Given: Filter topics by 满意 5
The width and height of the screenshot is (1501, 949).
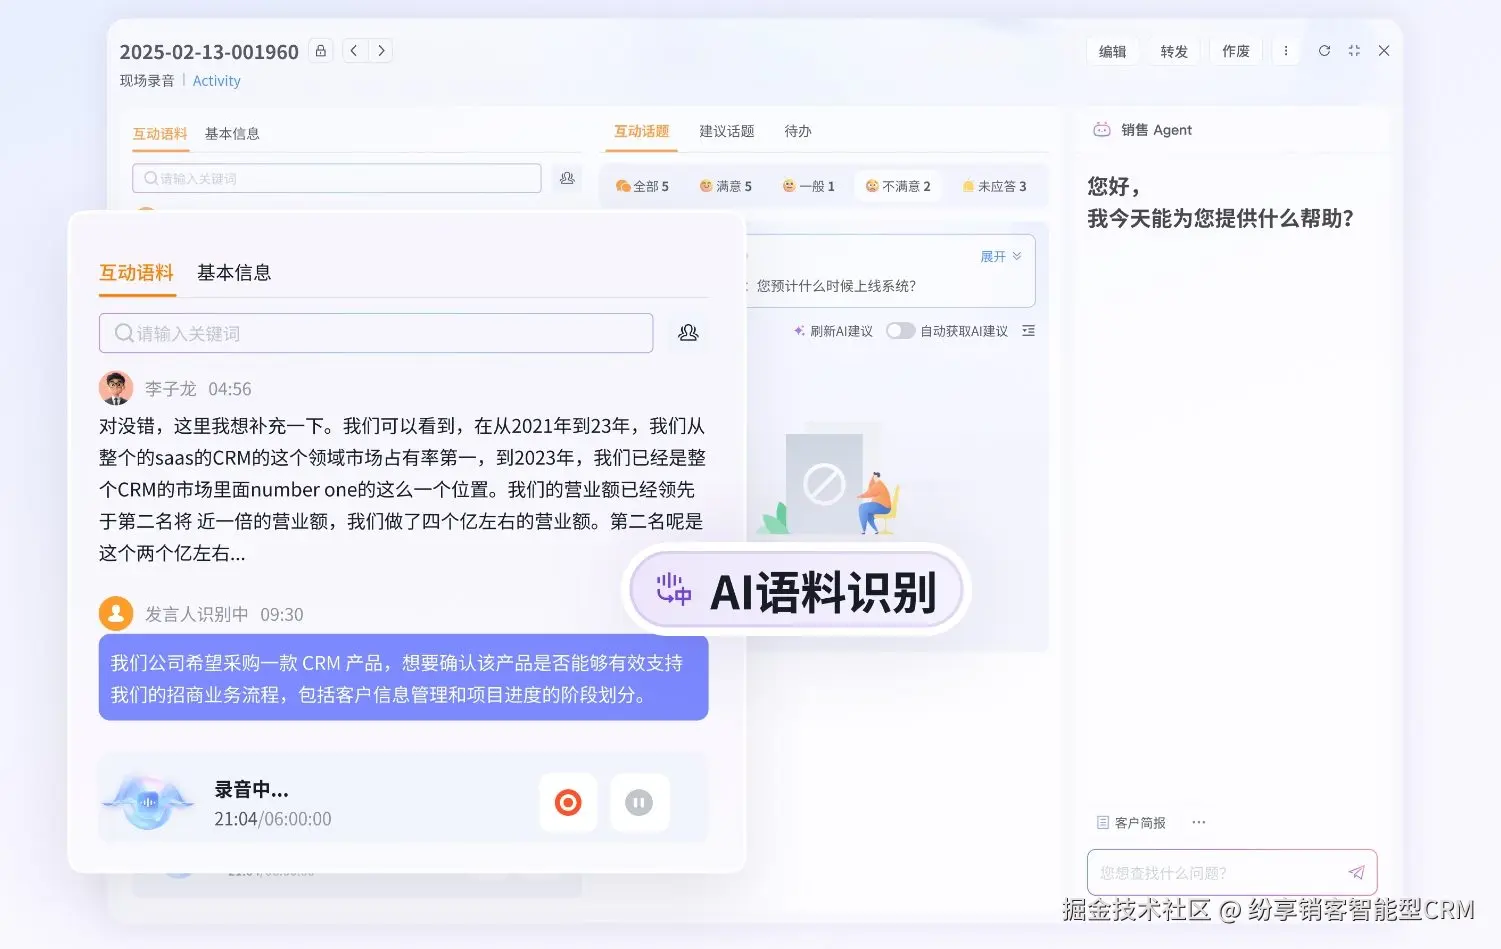Looking at the screenshot, I should click(726, 186).
